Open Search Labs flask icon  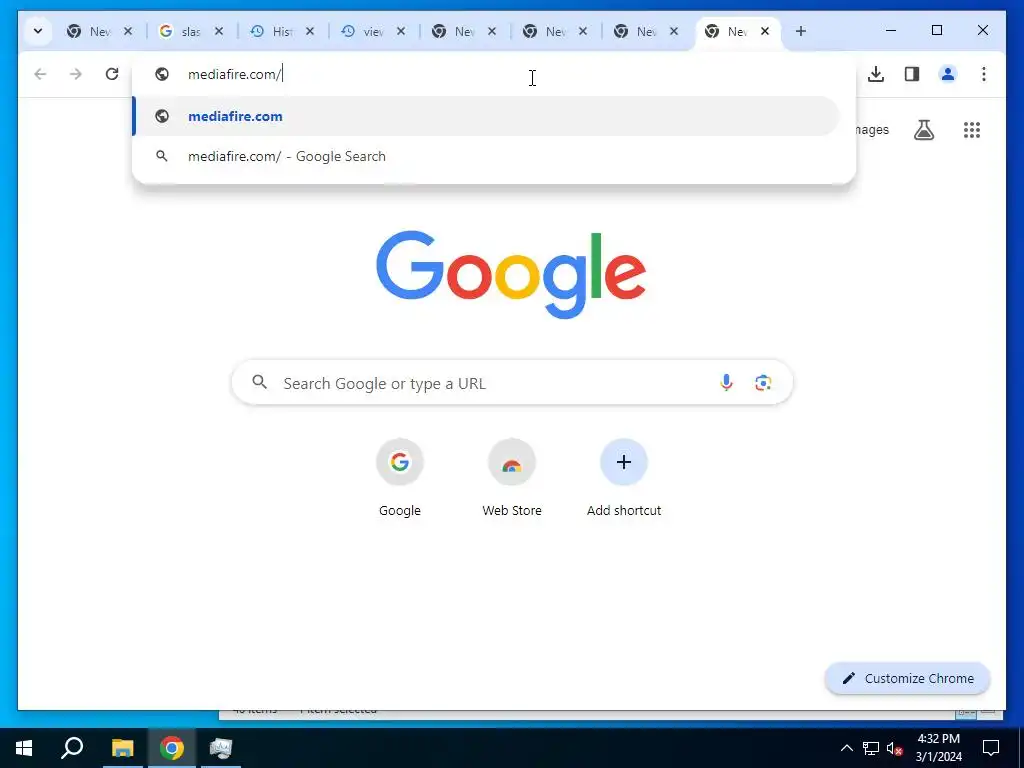coord(923,130)
